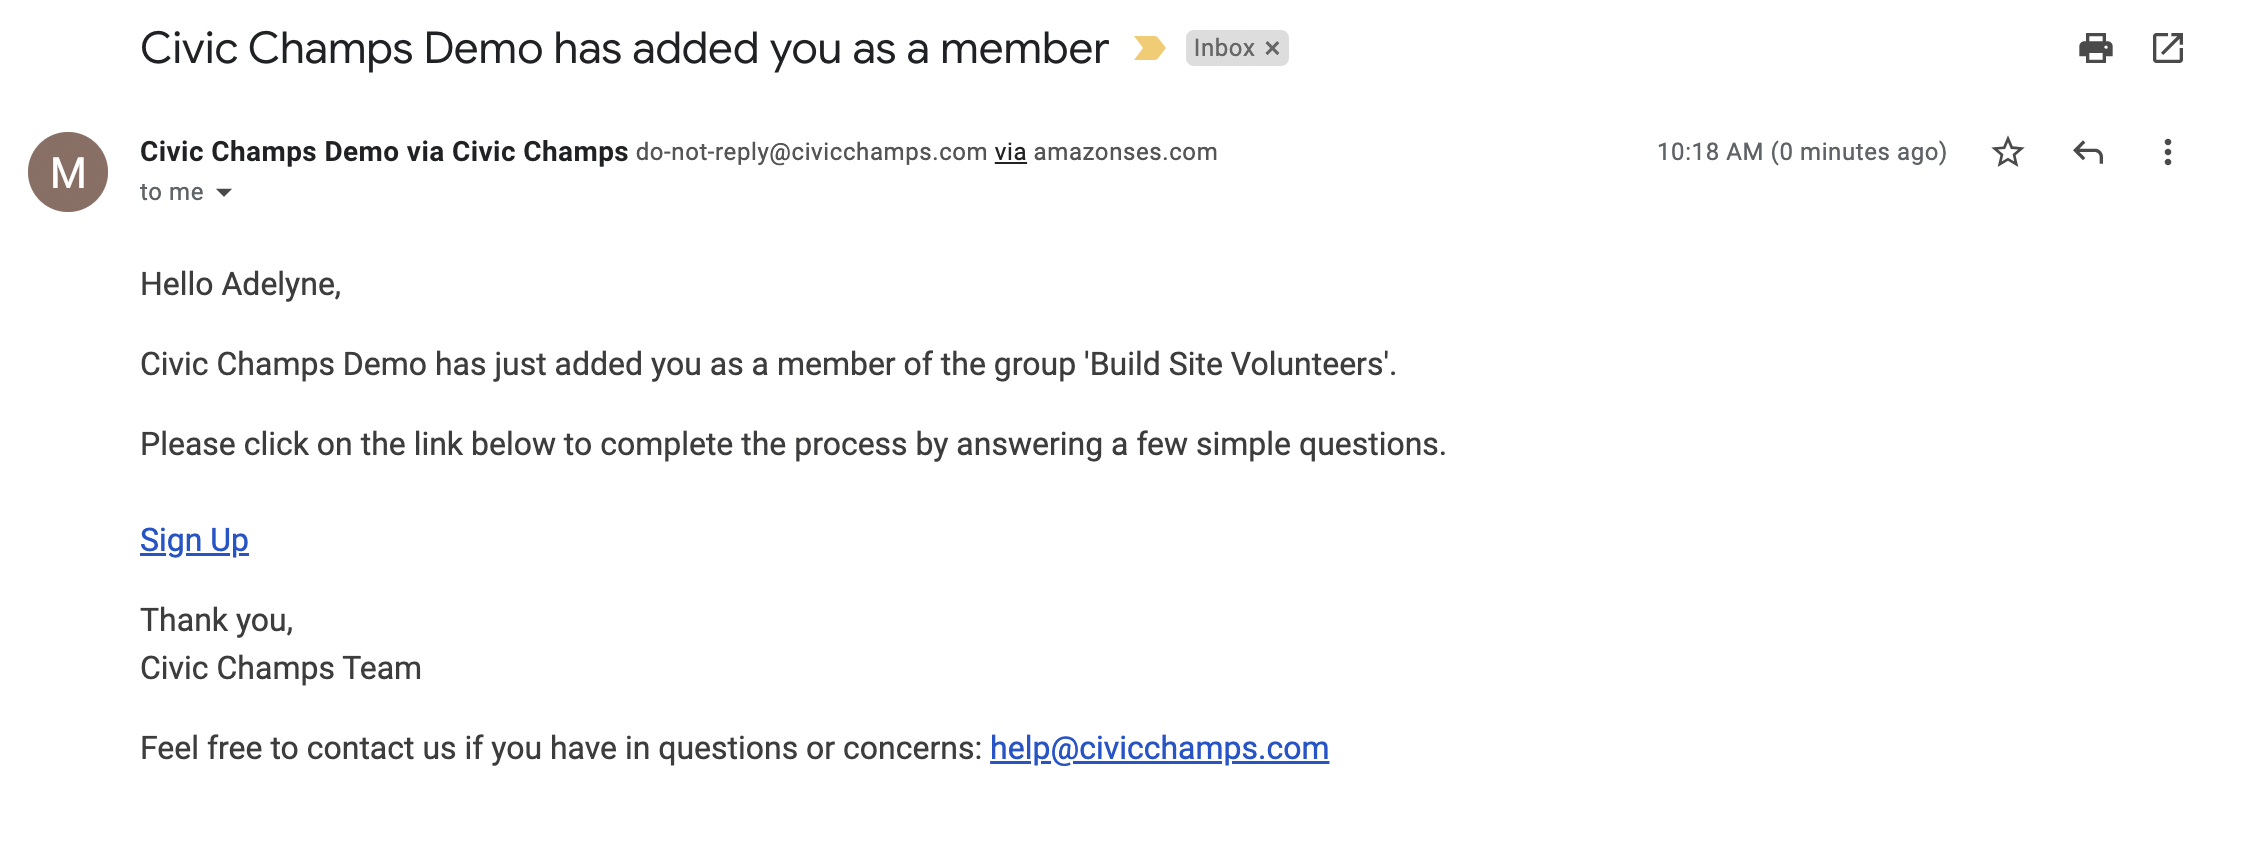2246x854 pixels.
Task: Click the do-not-reply@civicchamps.com address
Action: (x=811, y=152)
